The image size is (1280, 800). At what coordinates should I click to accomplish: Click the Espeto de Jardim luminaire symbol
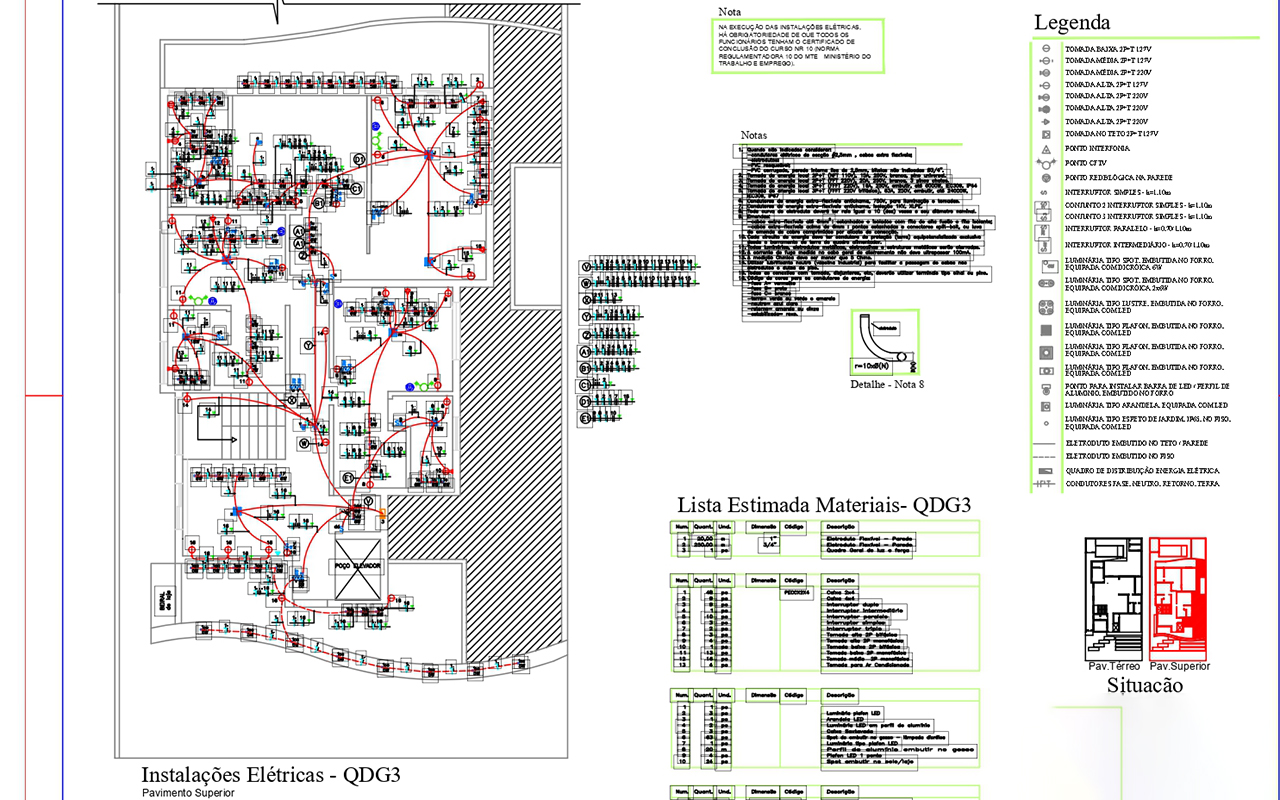pos(1047,423)
